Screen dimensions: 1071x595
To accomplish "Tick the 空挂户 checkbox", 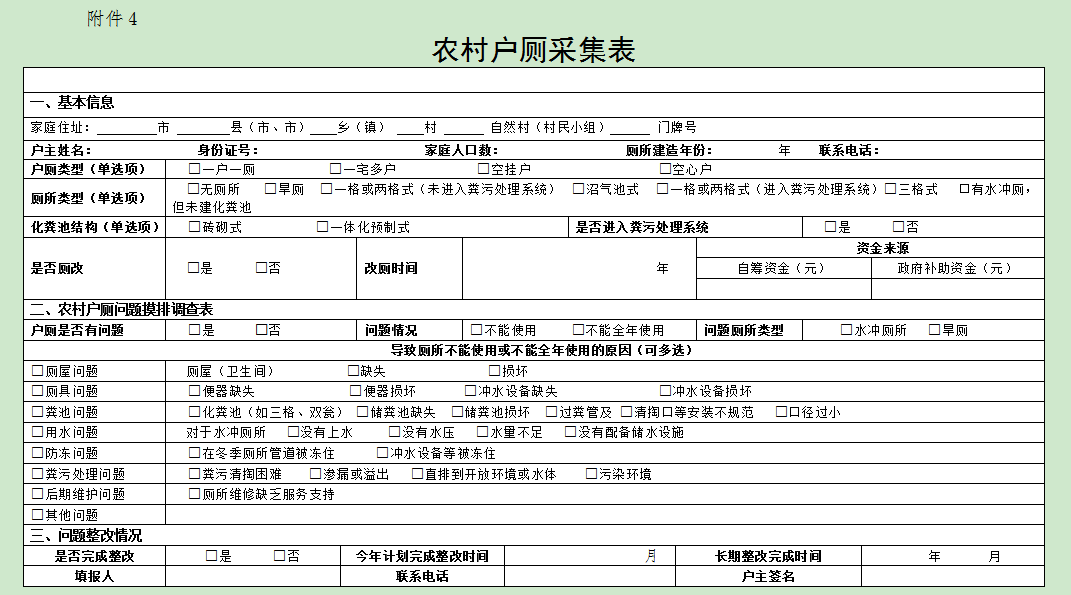I will (483, 170).
